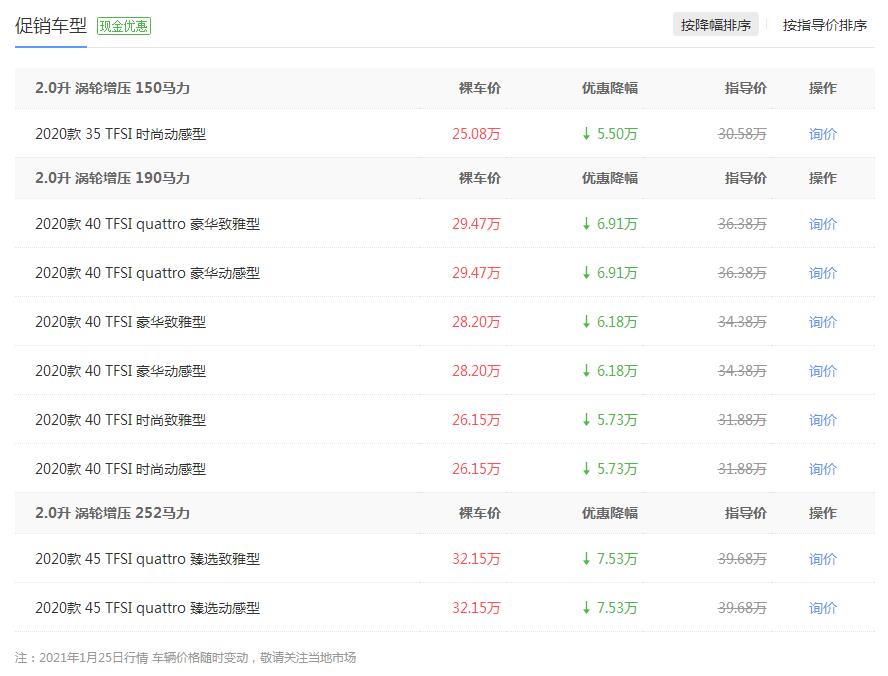Select model name 2020款 40 TFSI quattro 豪华致雅型

[x=147, y=224]
